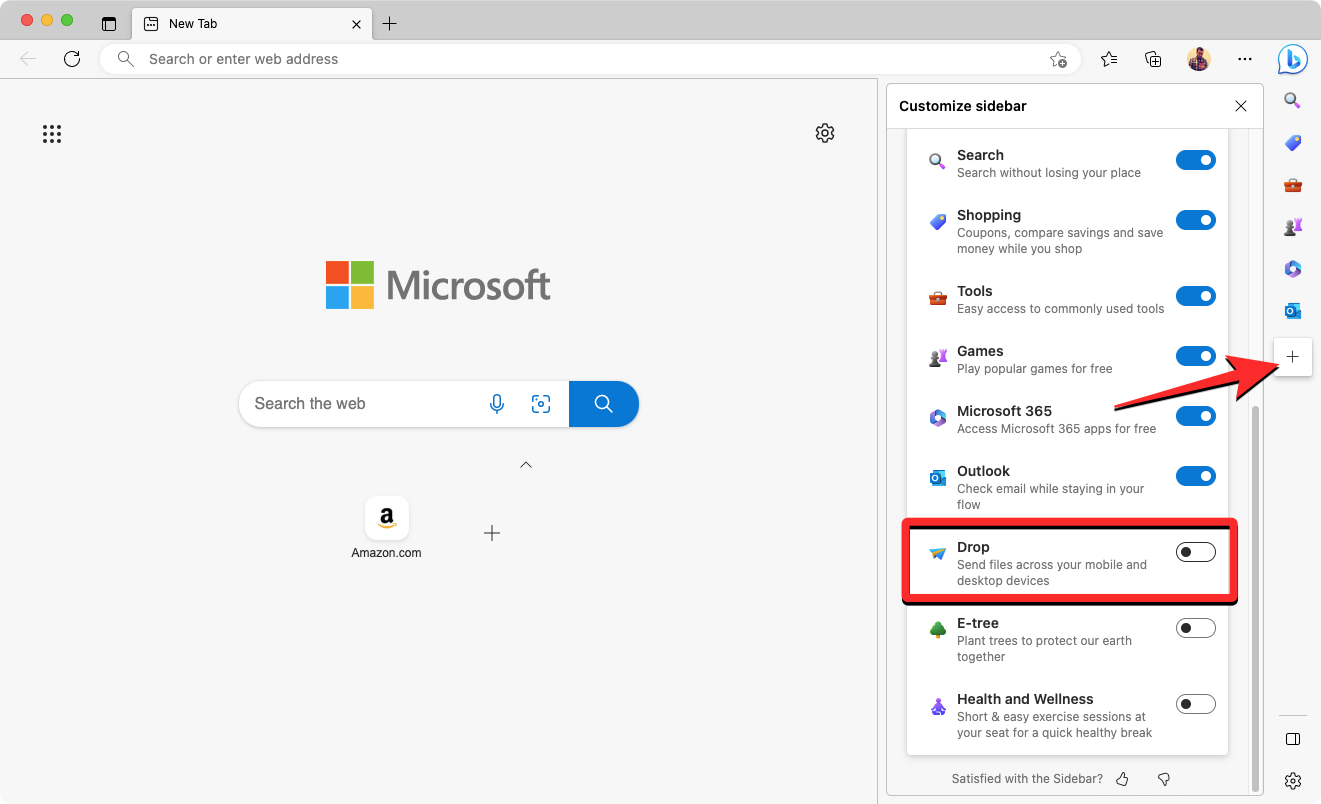
Task: Click the Customize sidebar panel scrollbar
Action: pyautogui.click(x=1257, y=590)
